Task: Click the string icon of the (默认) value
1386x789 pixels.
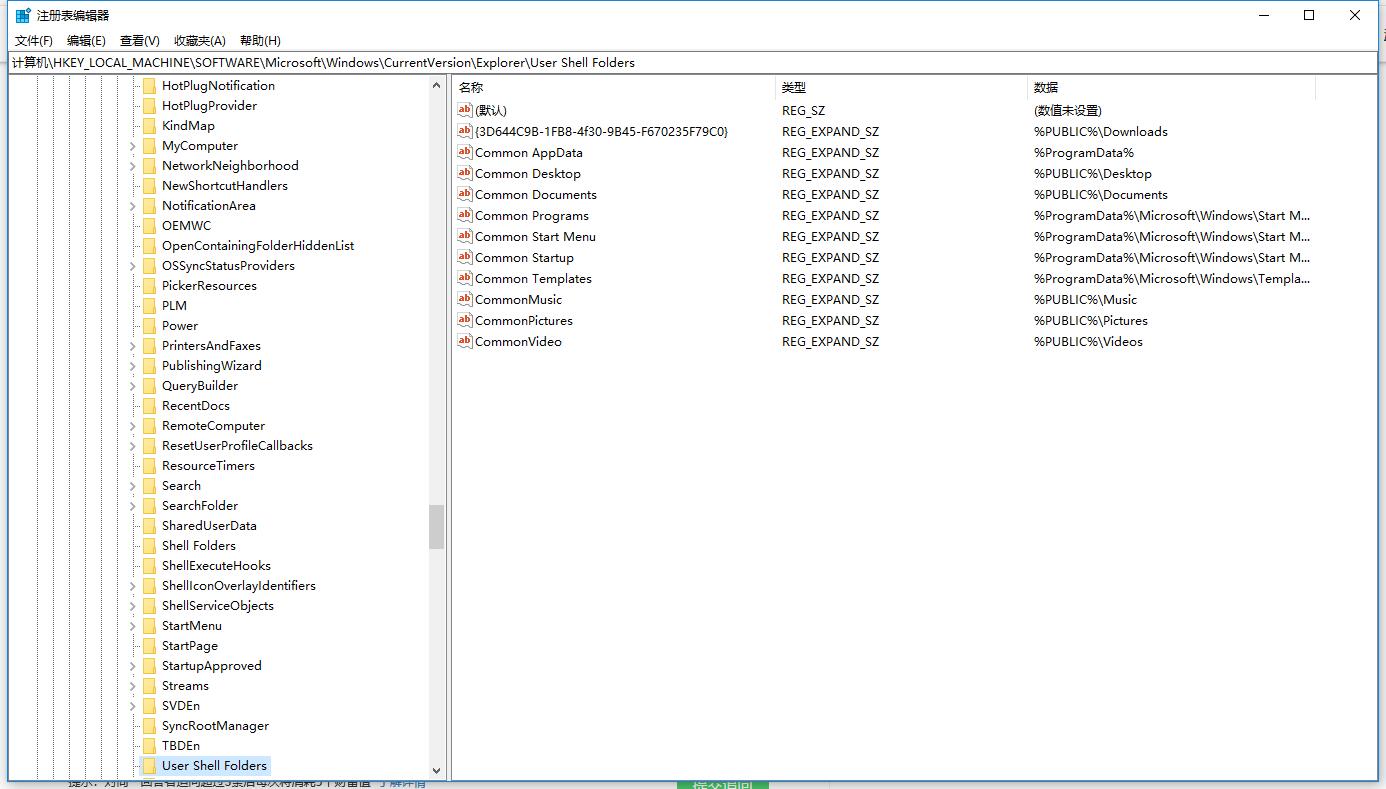Action: [464, 110]
